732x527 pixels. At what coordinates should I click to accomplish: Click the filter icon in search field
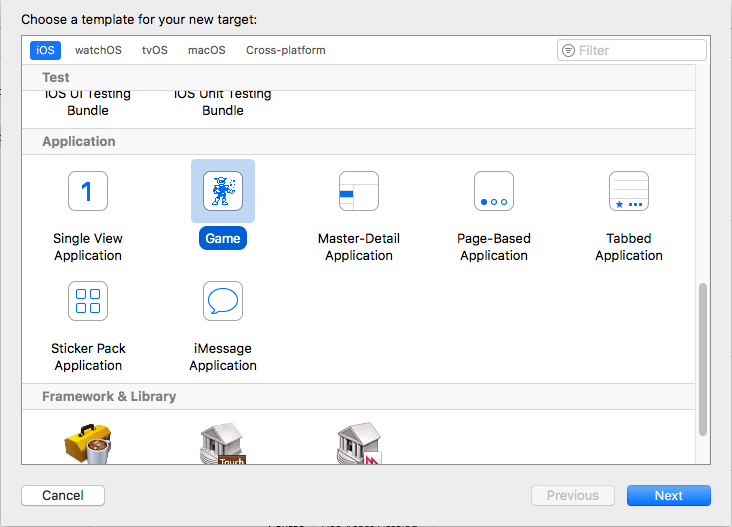(568, 50)
